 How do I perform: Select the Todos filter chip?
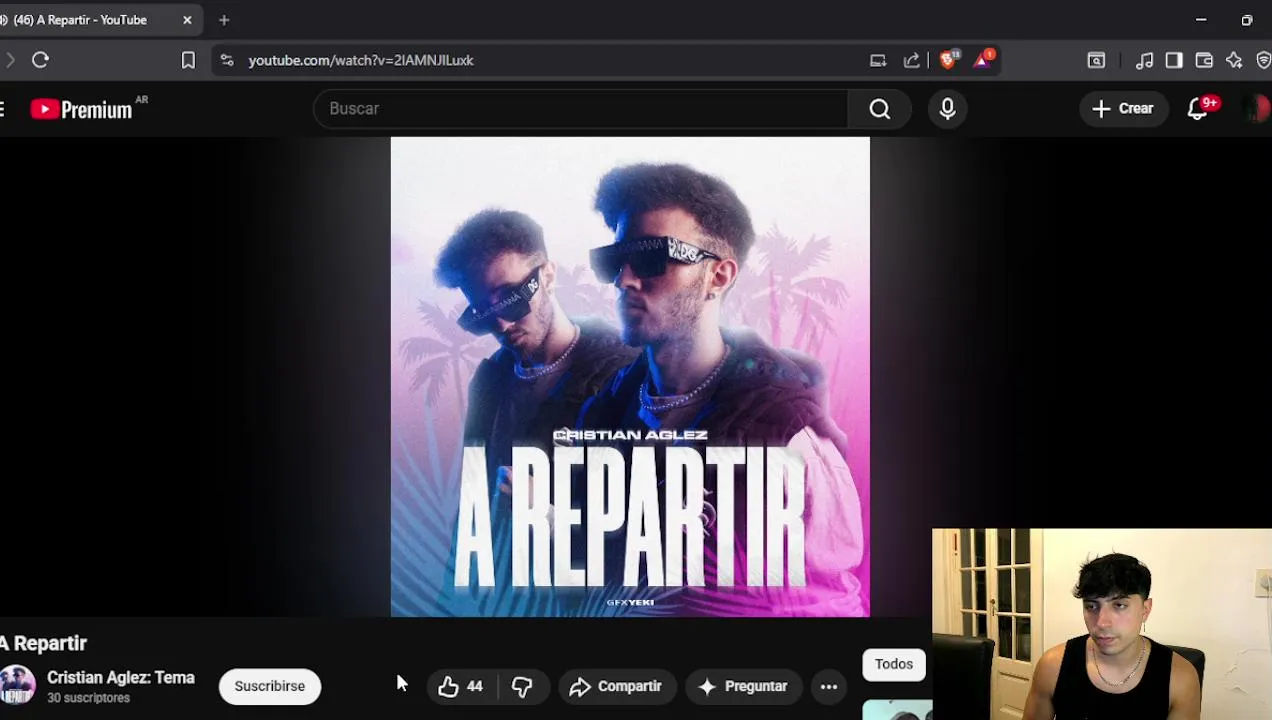click(894, 664)
